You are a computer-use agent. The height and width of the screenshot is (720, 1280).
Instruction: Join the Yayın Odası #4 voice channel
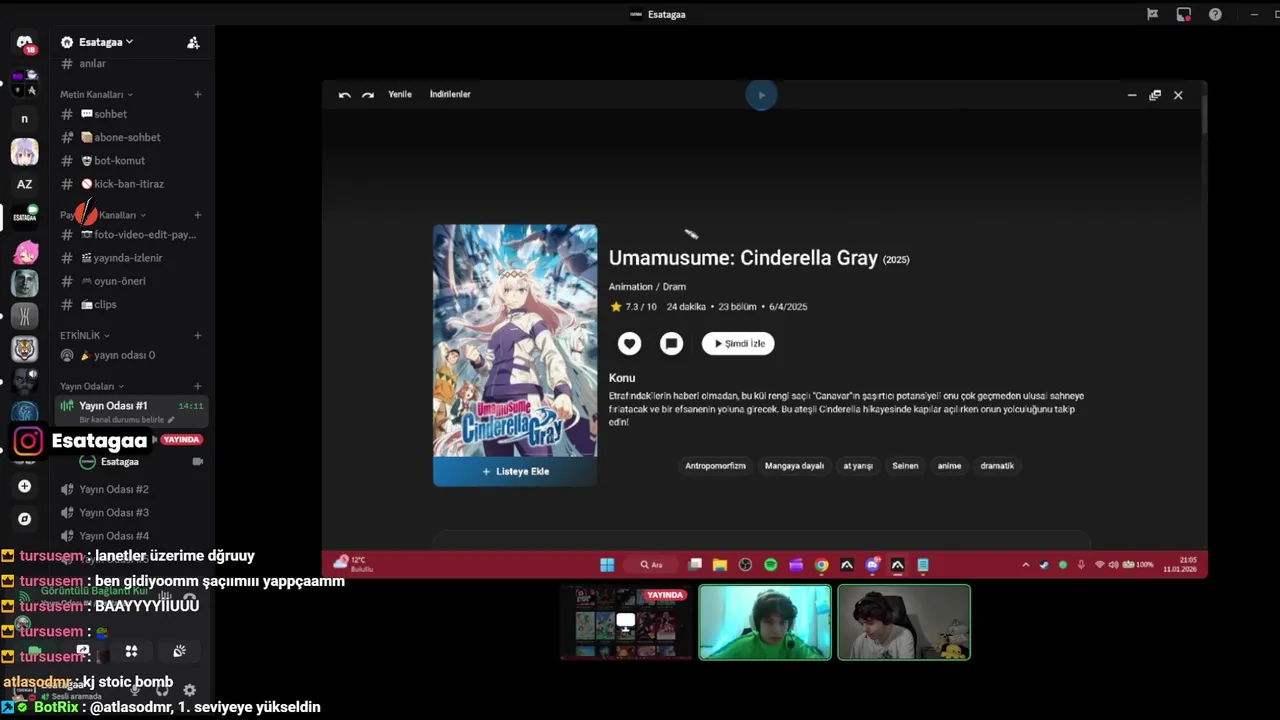pyautogui.click(x=131, y=535)
